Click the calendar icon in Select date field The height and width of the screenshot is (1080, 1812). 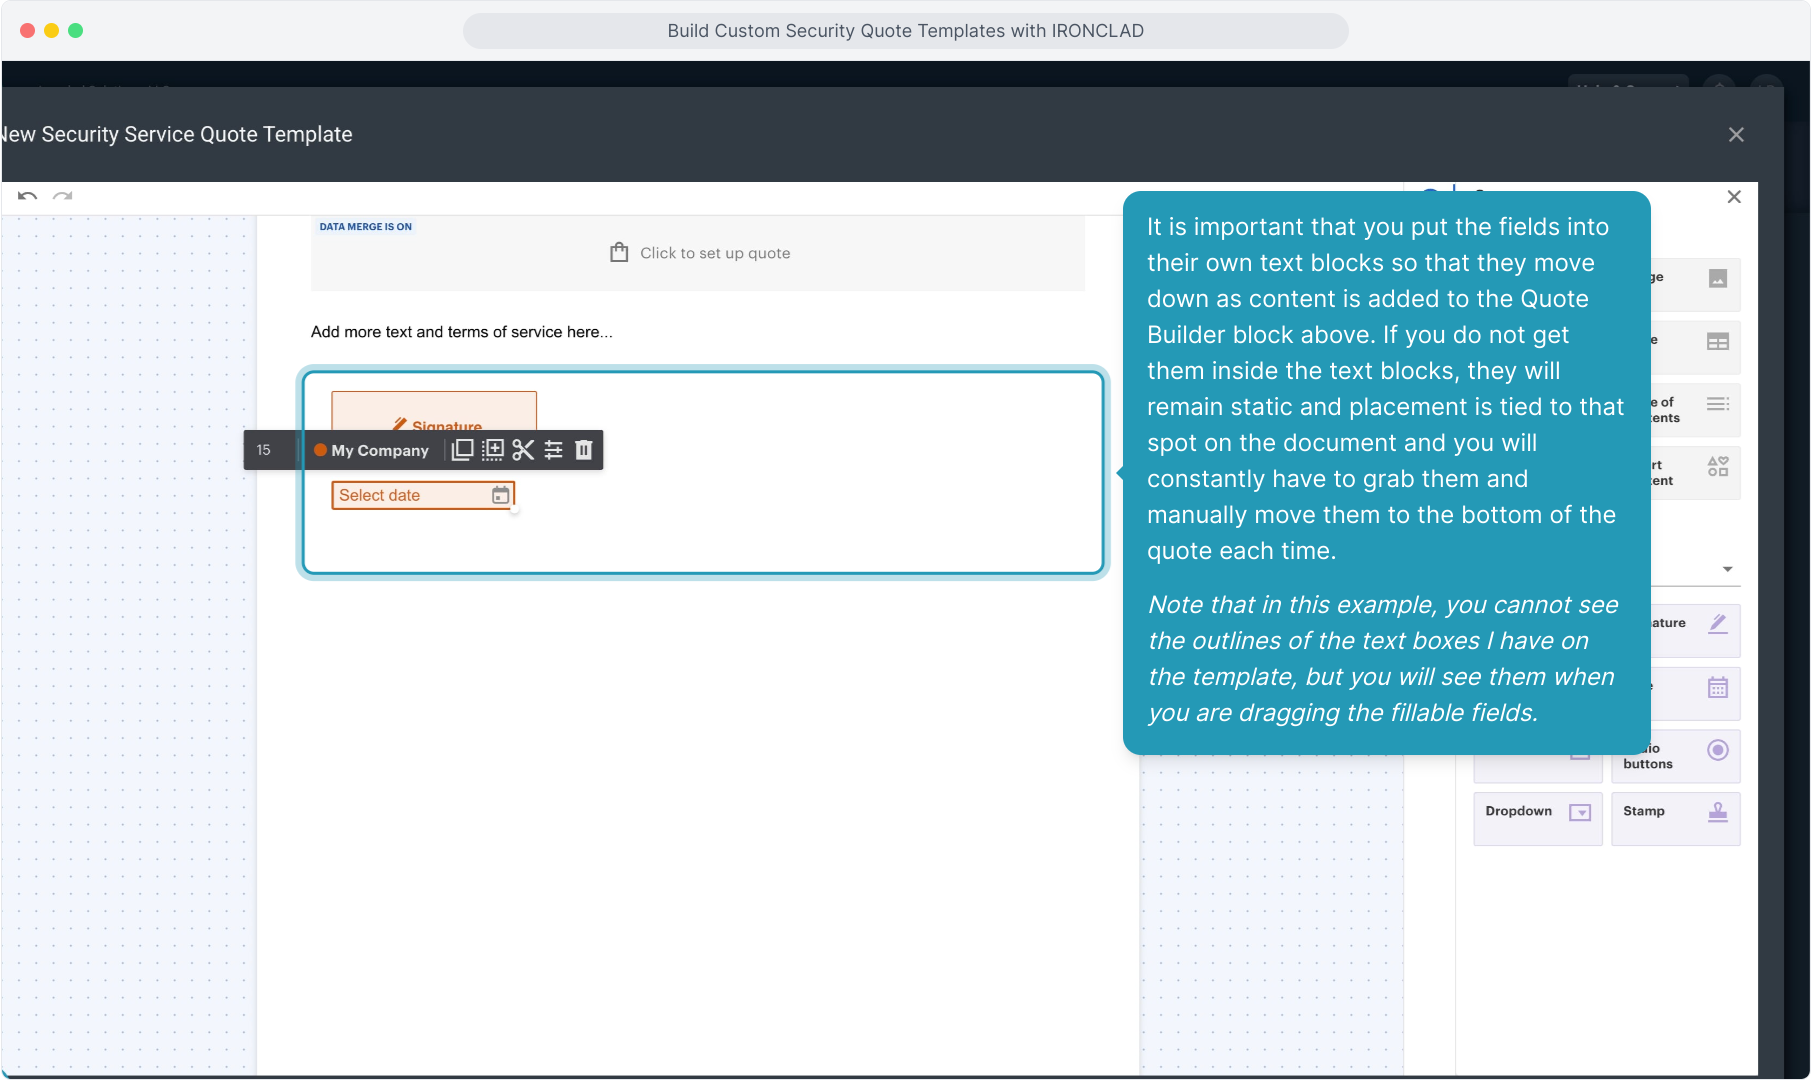tap(500, 495)
